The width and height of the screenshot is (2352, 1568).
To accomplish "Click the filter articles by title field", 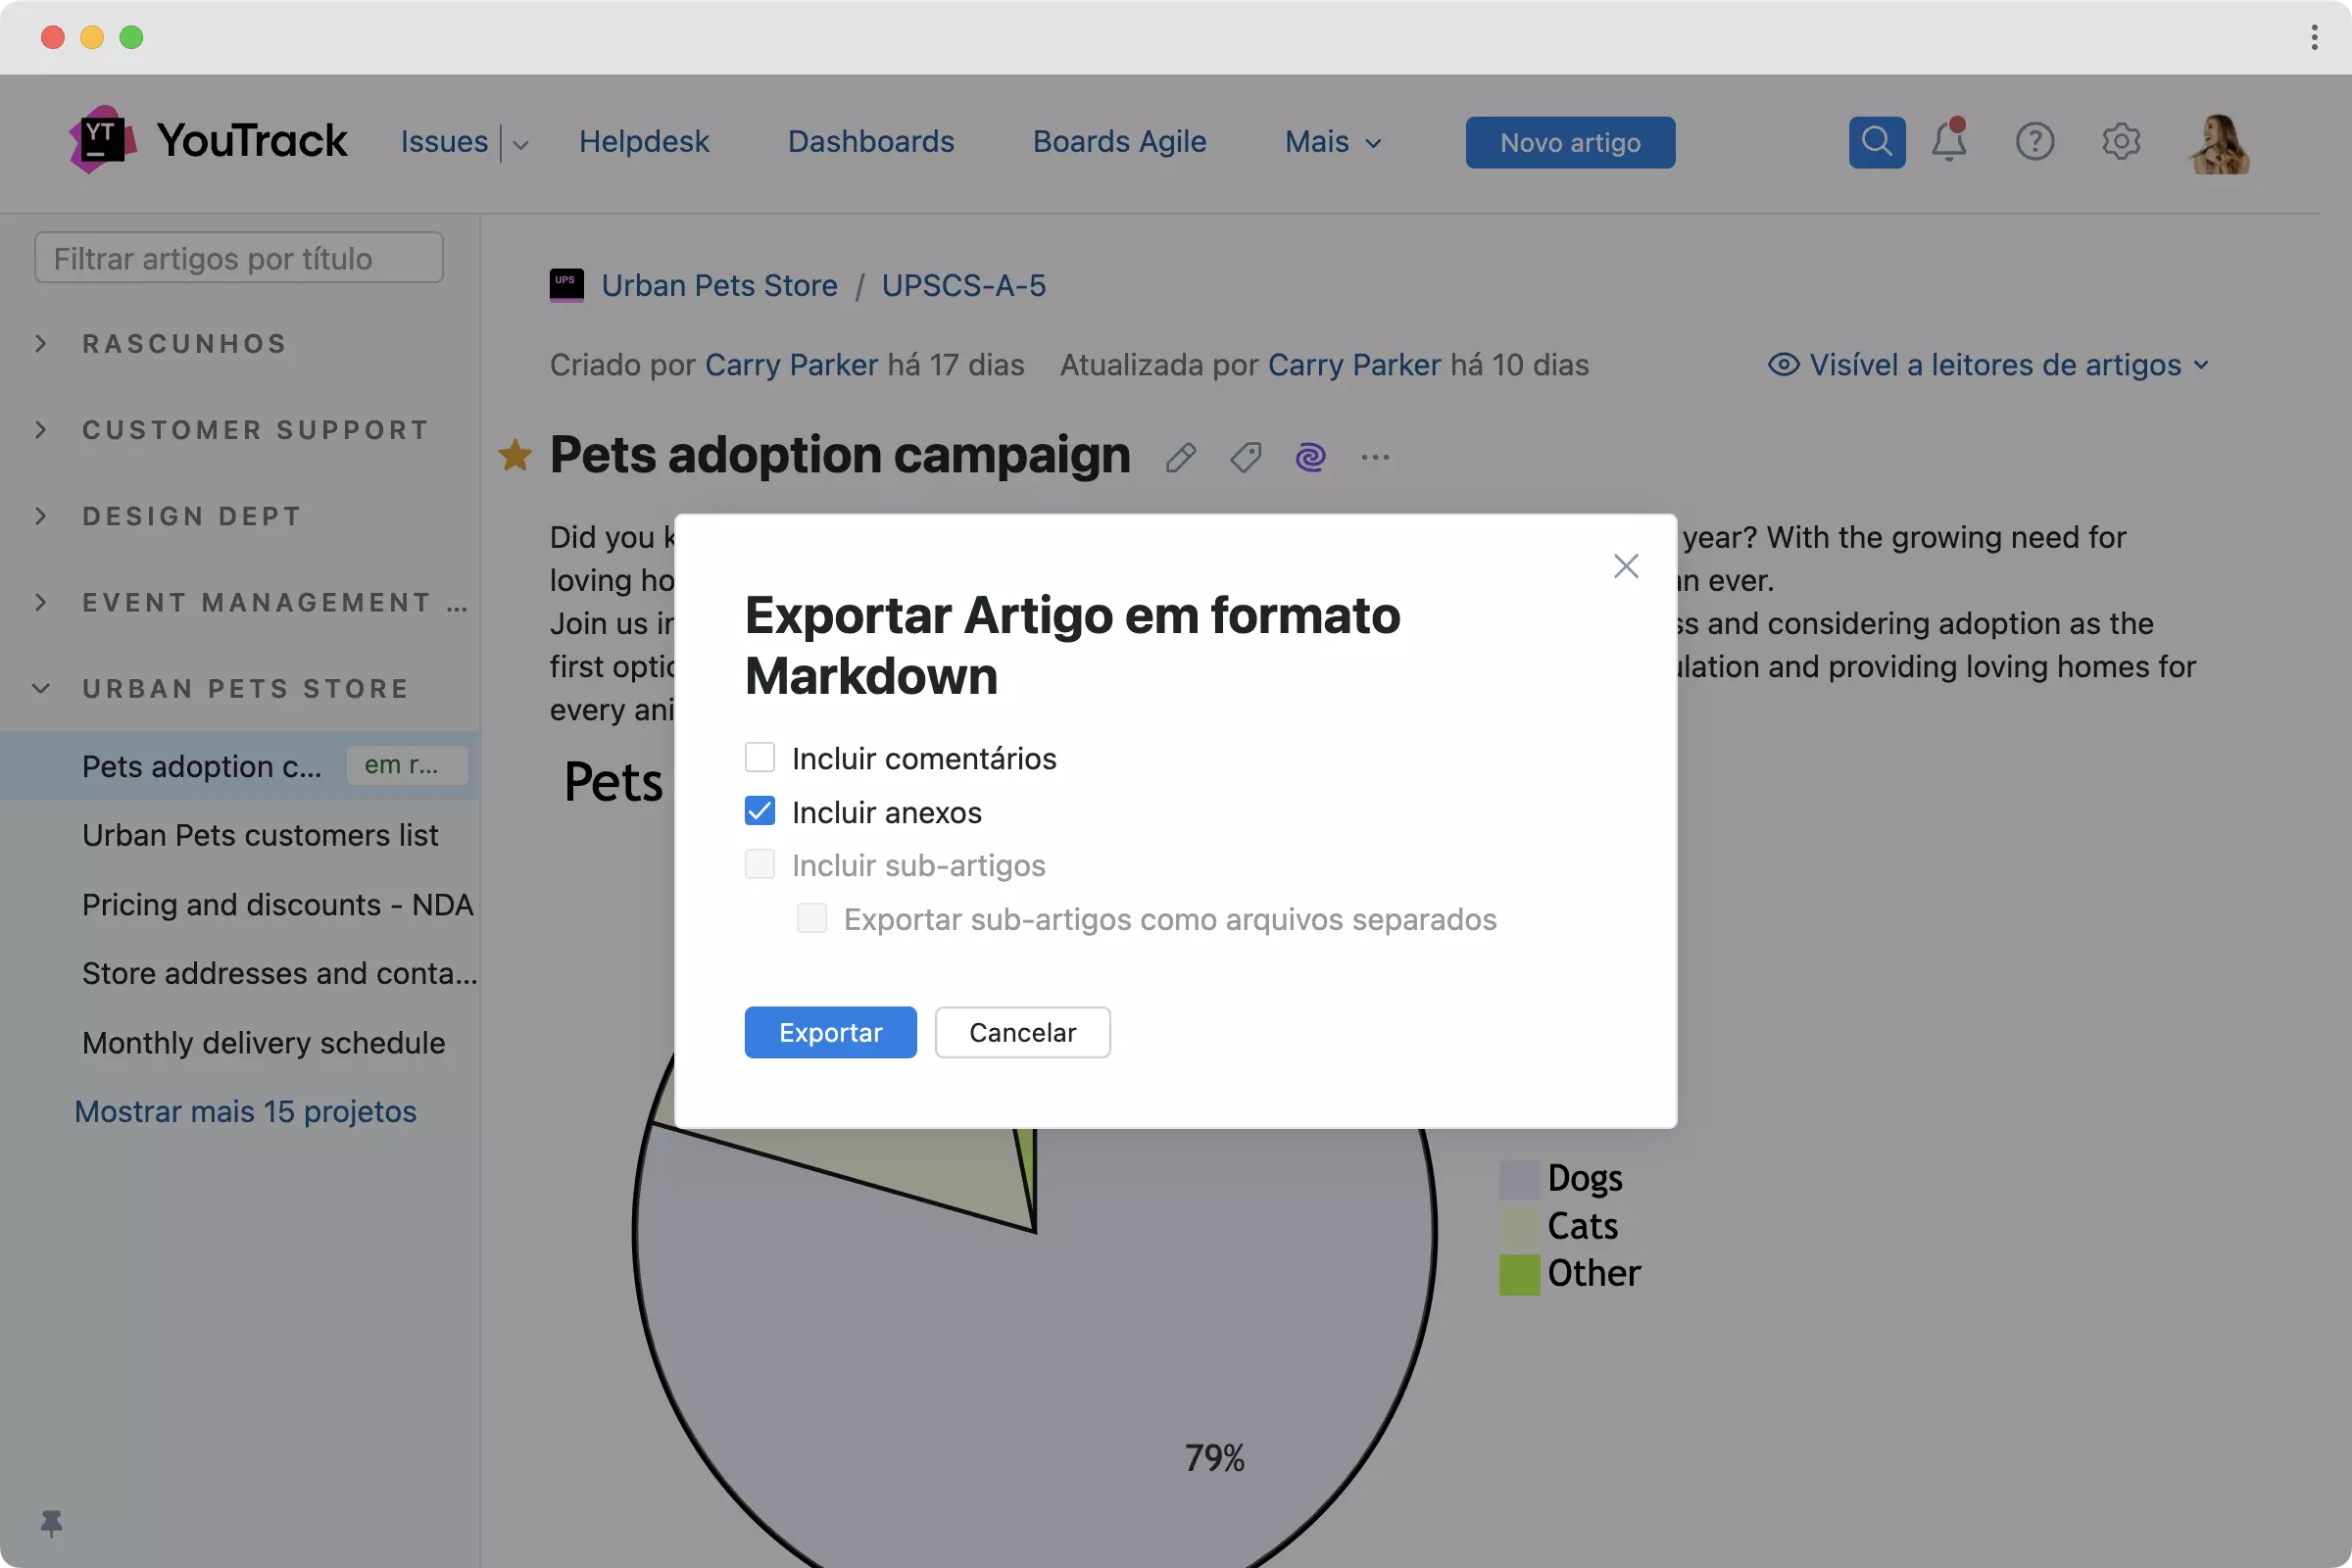I will click(x=238, y=259).
